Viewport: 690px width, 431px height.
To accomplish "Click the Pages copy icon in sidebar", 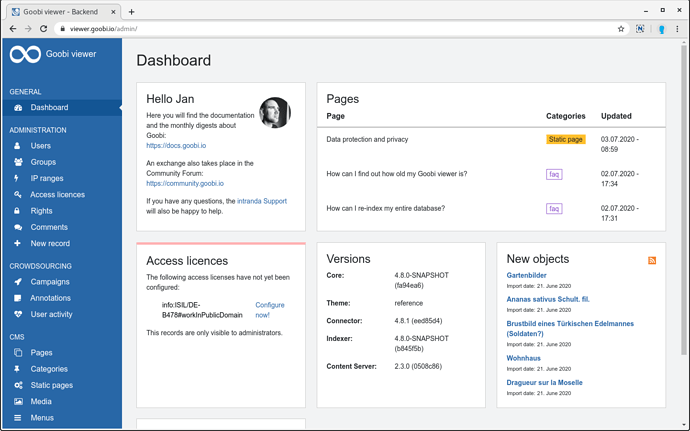I will coord(18,353).
